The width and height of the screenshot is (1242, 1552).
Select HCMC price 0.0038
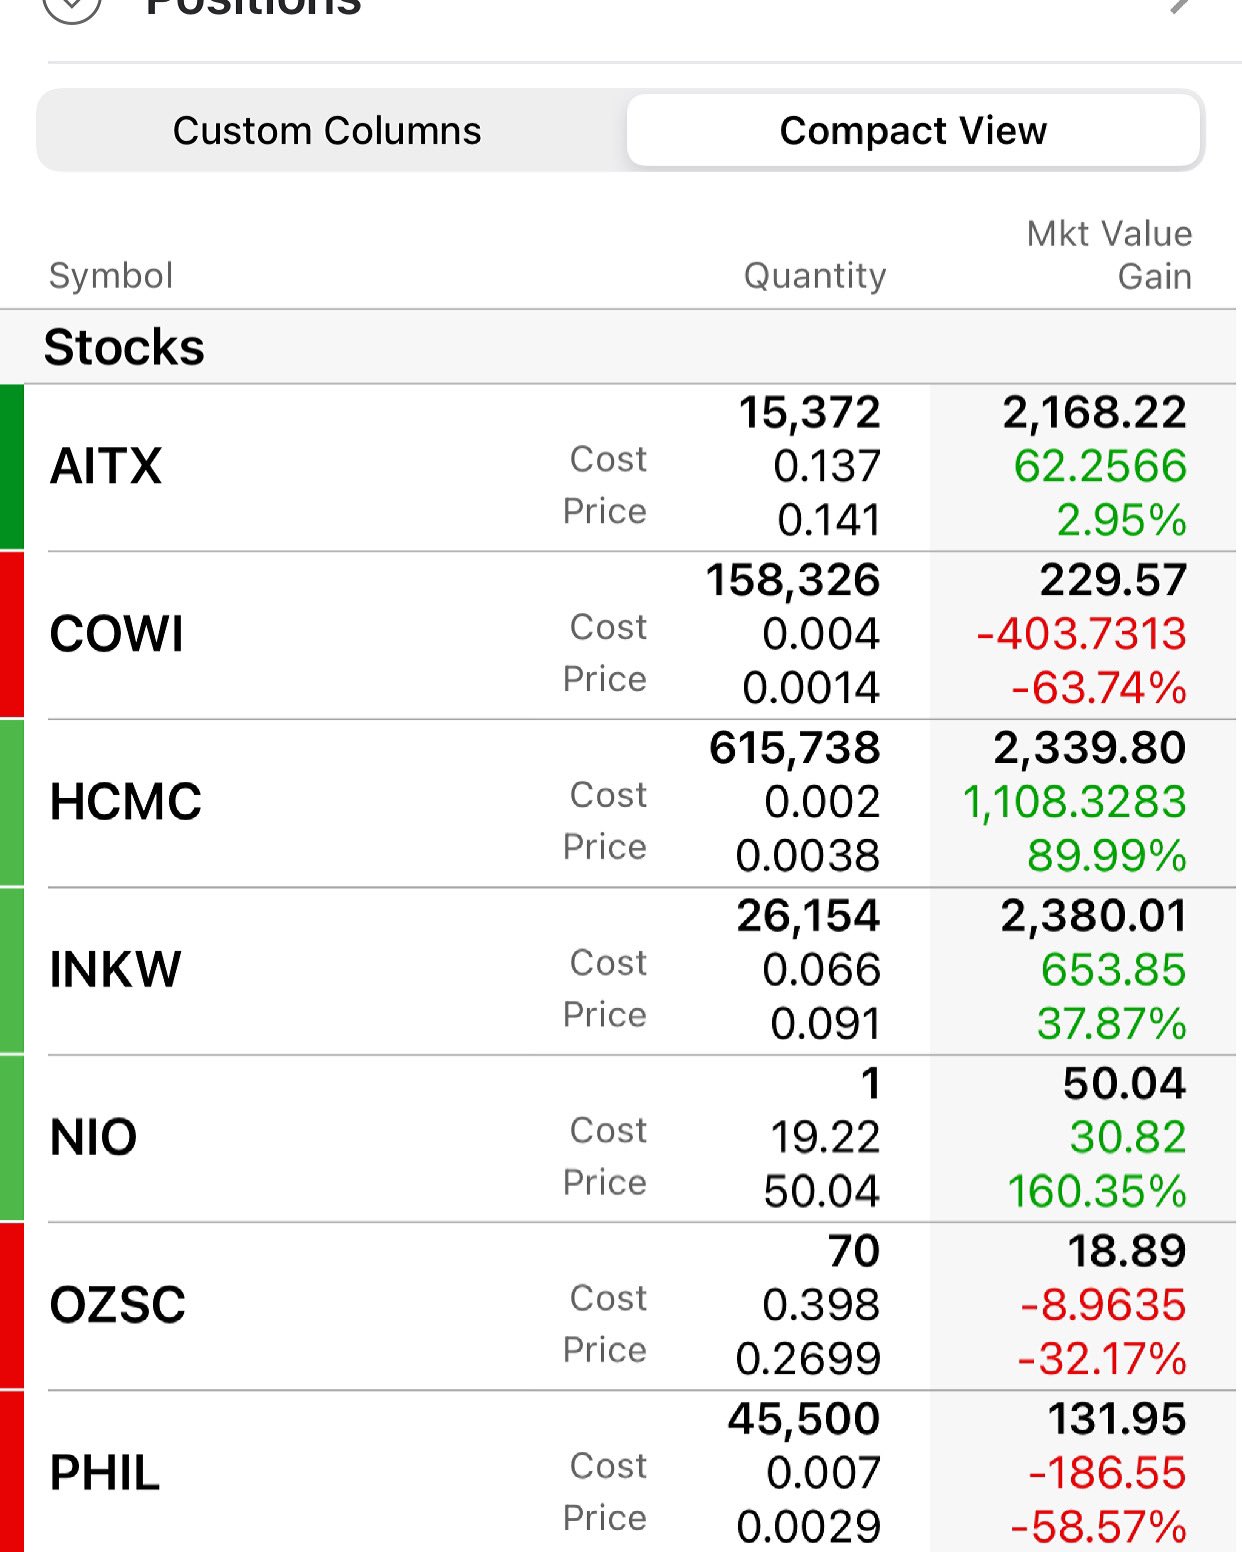point(808,856)
